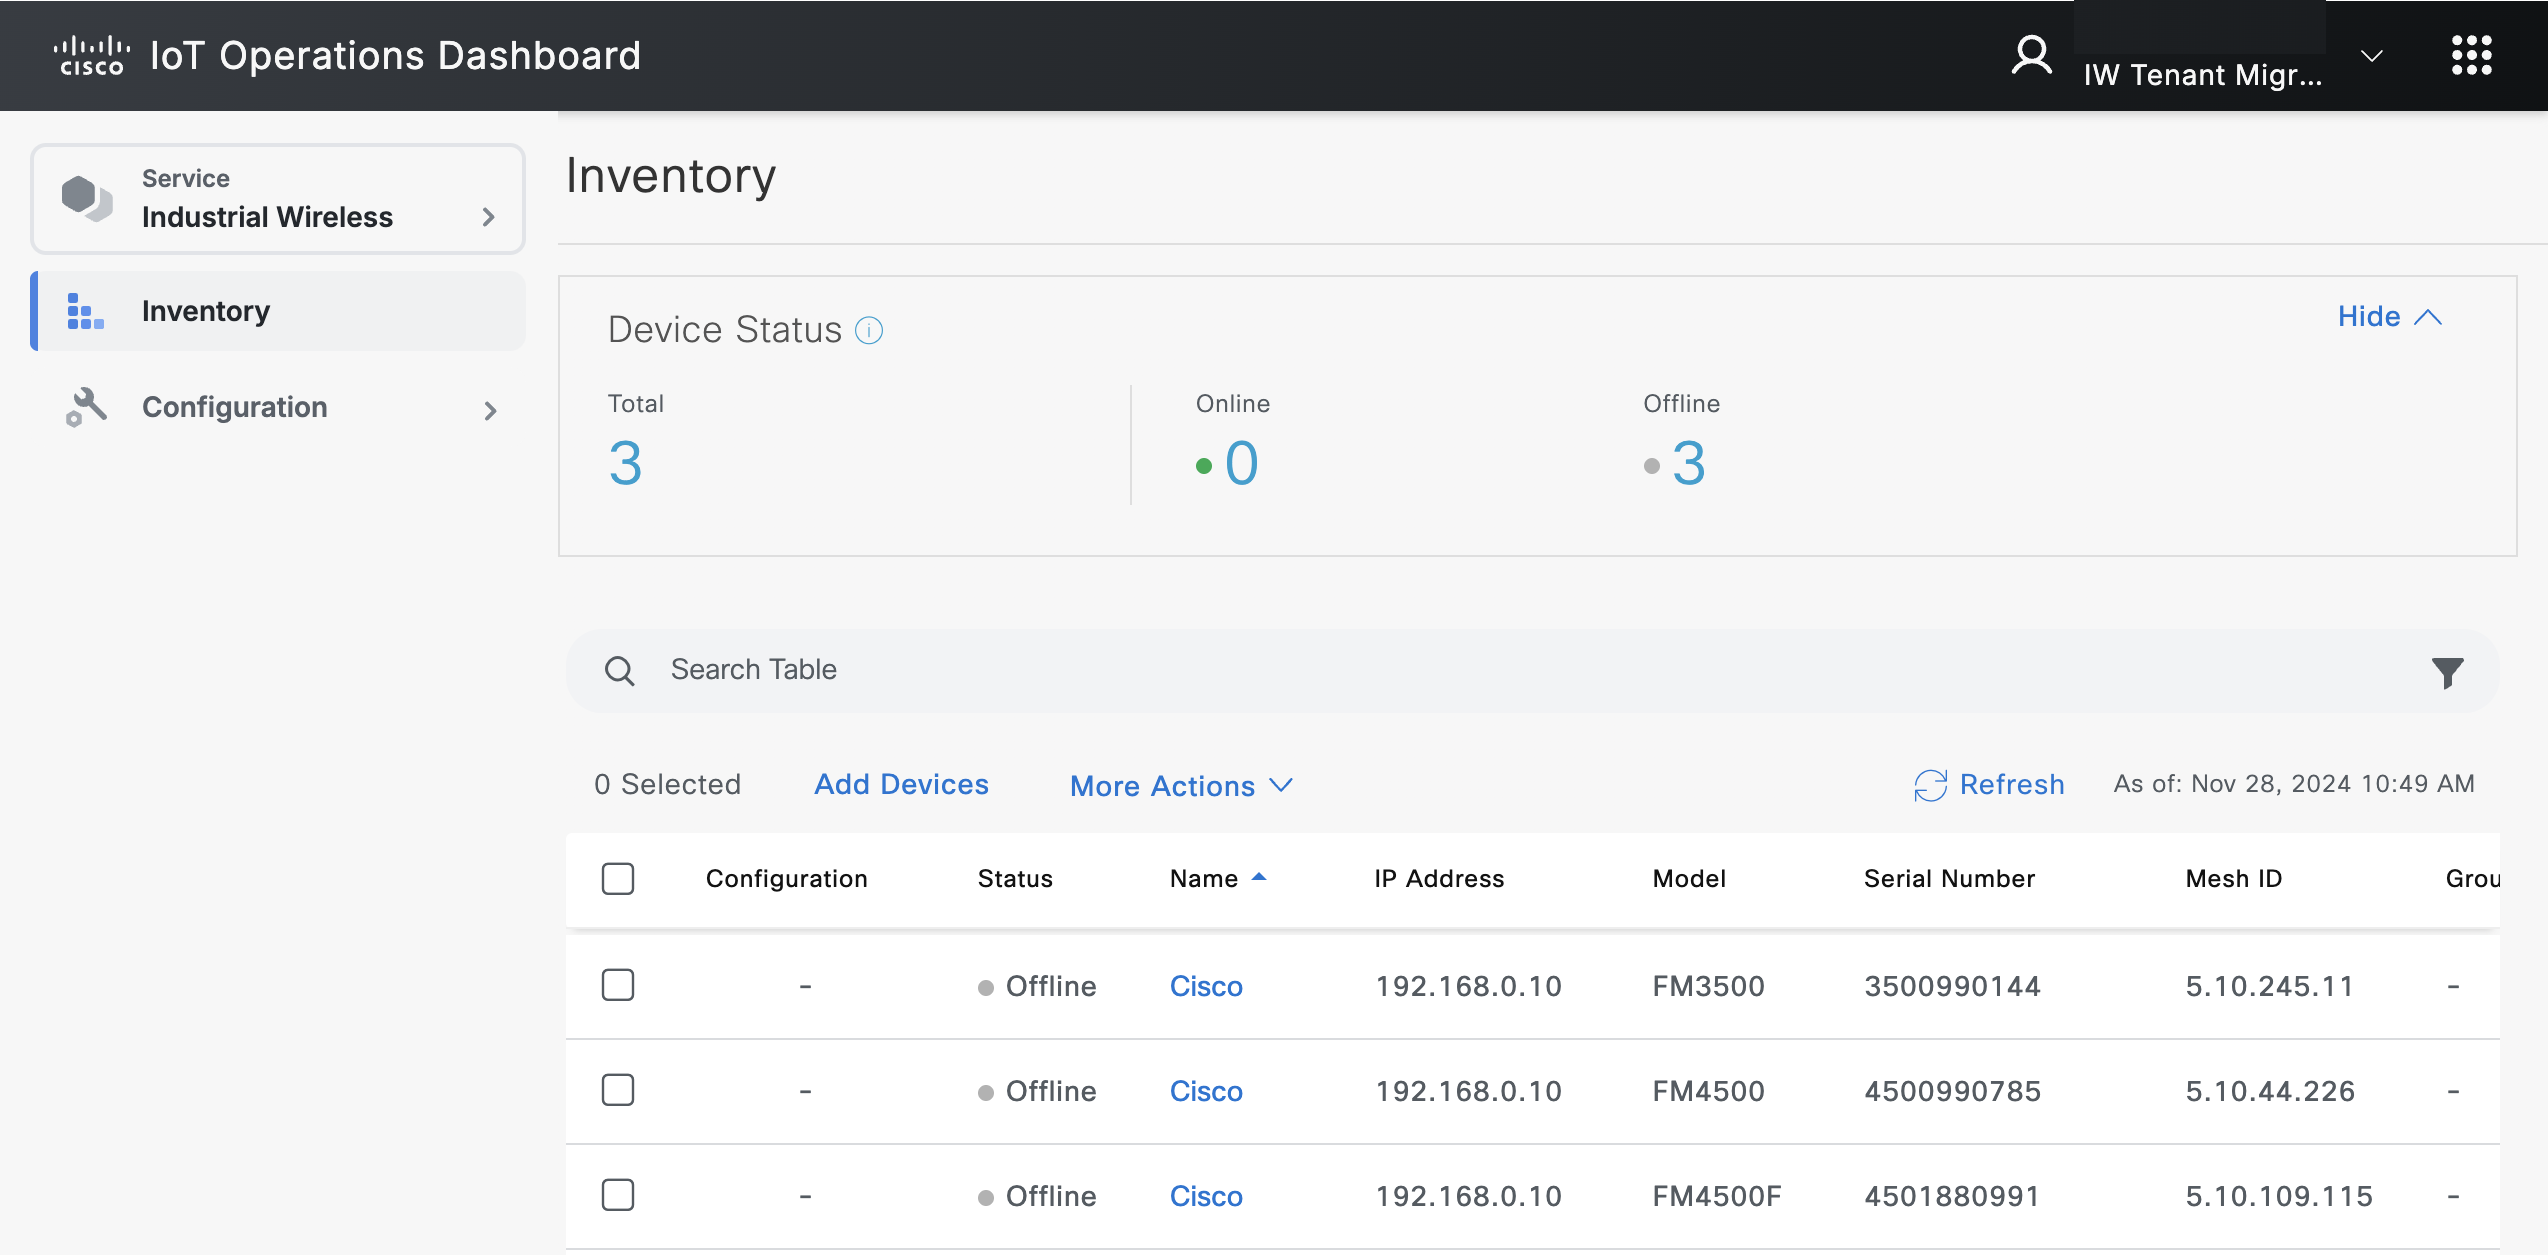Expand the Industrial Wireless service chevron
The width and height of the screenshot is (2548, 1255).
(x=489, y=217)
